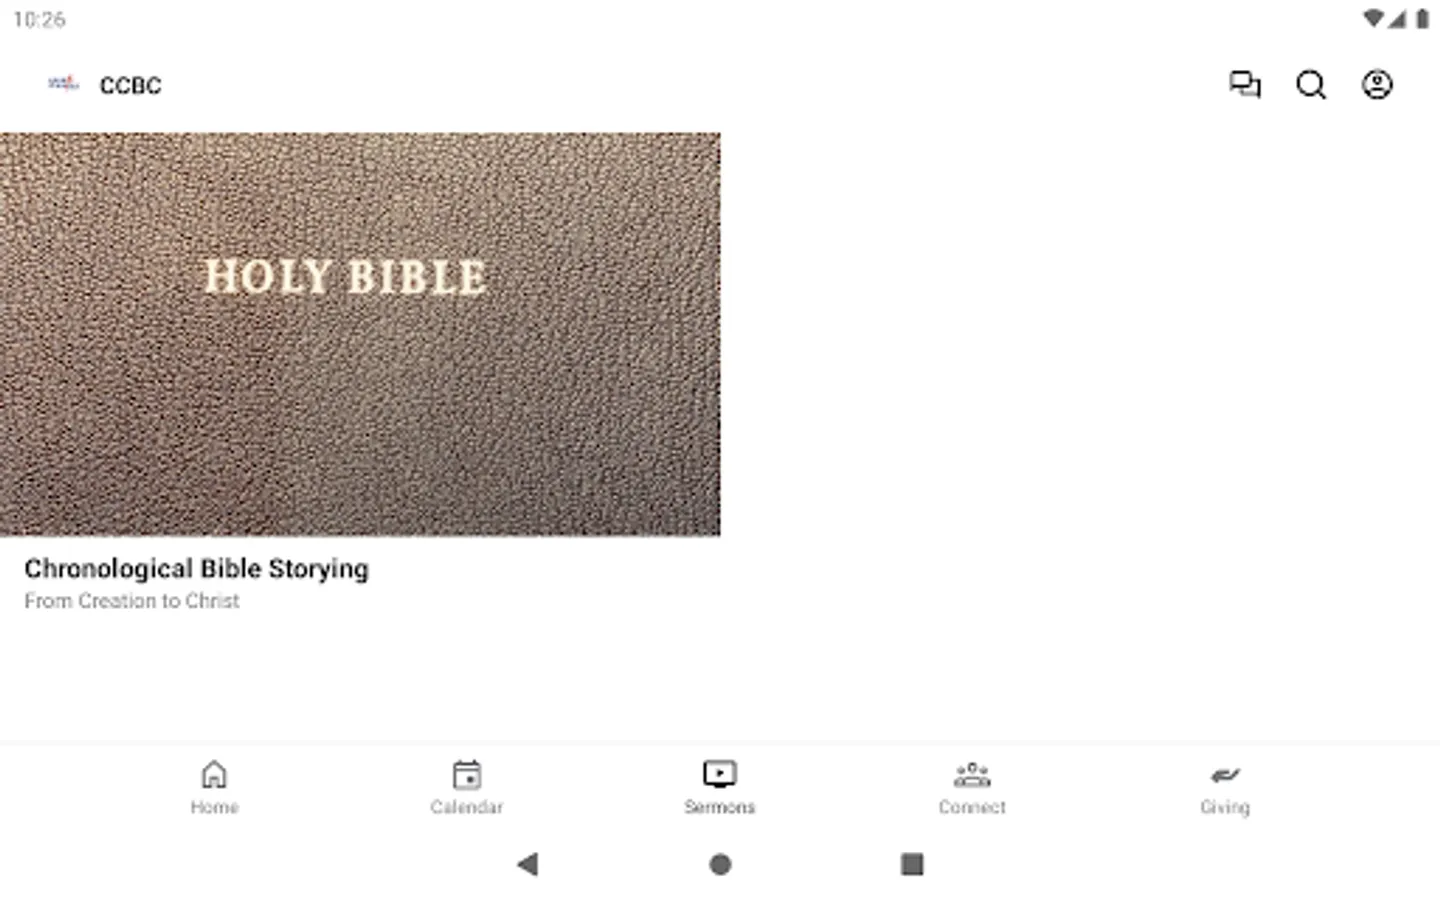Tap the Connect people icon
The height and width of the screenshot is (900, 1440).
972,775
